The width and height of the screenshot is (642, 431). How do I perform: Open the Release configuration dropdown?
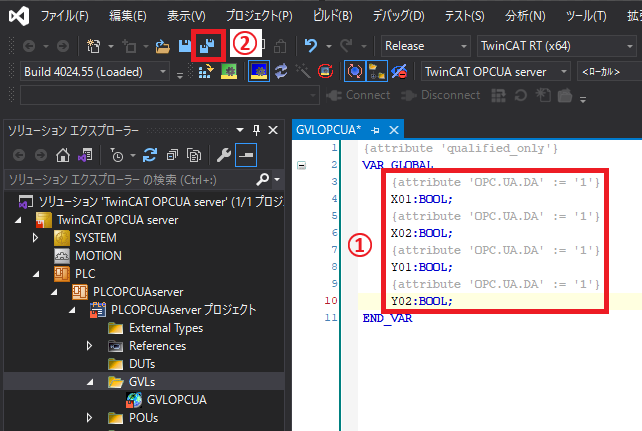(425, 46)
